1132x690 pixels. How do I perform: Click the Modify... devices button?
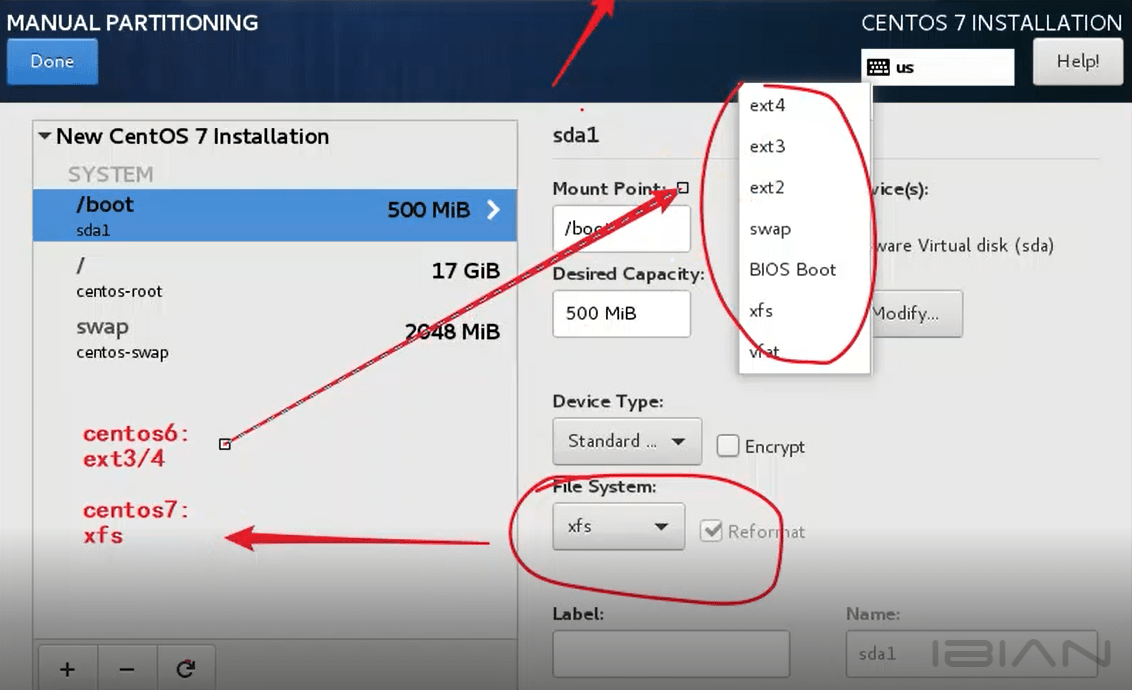[914, 314]
